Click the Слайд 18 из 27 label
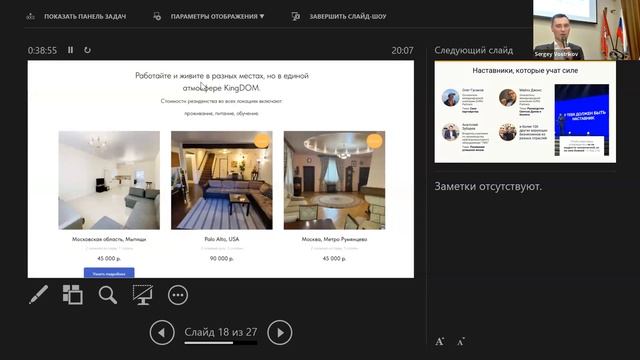 (221, 332)
